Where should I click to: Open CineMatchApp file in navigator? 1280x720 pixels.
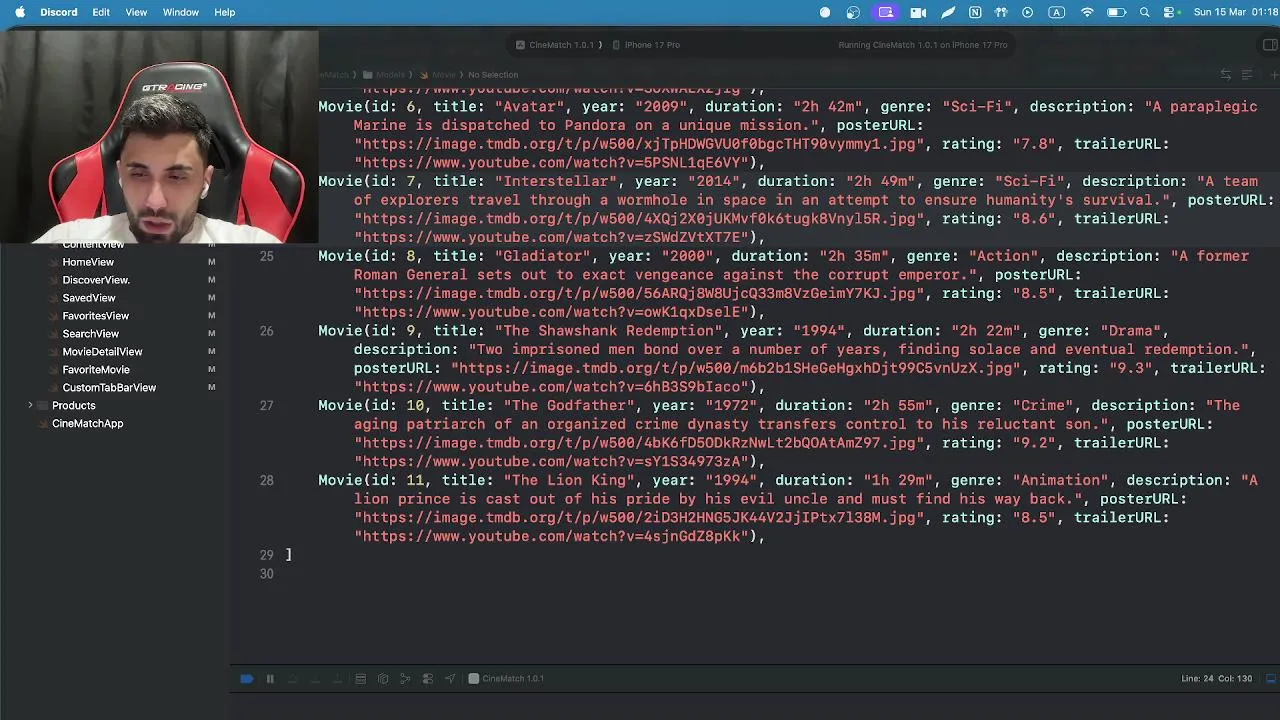(87, 424)
